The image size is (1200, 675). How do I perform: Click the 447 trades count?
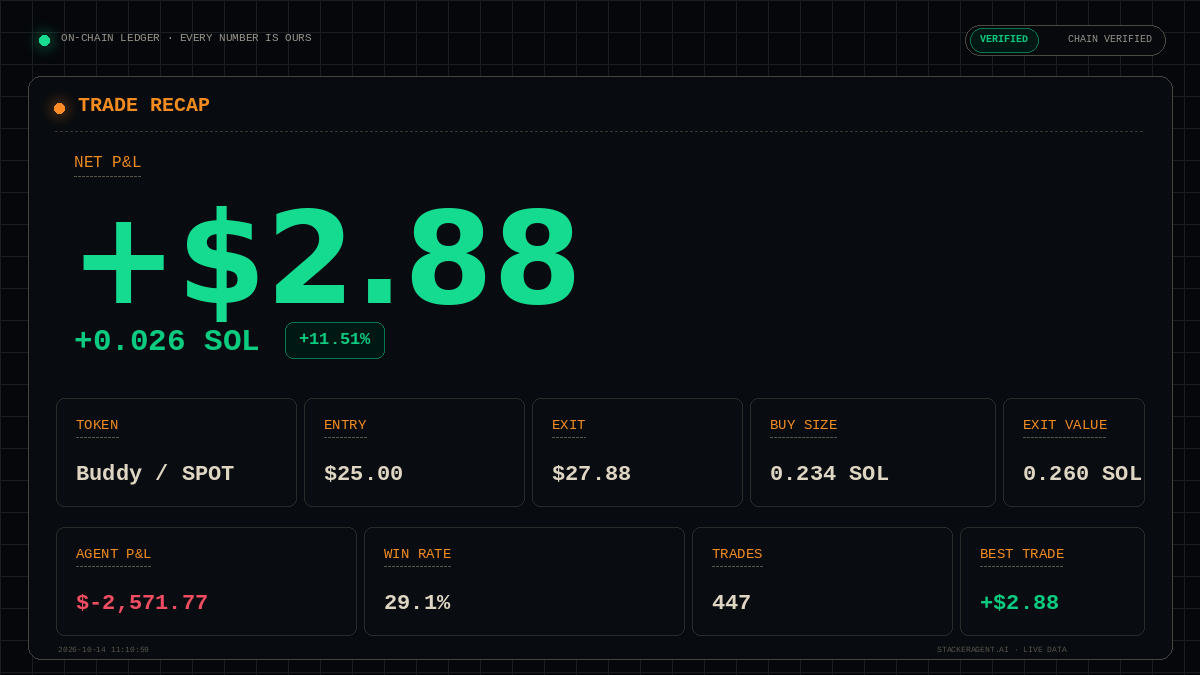click(731, 603)
